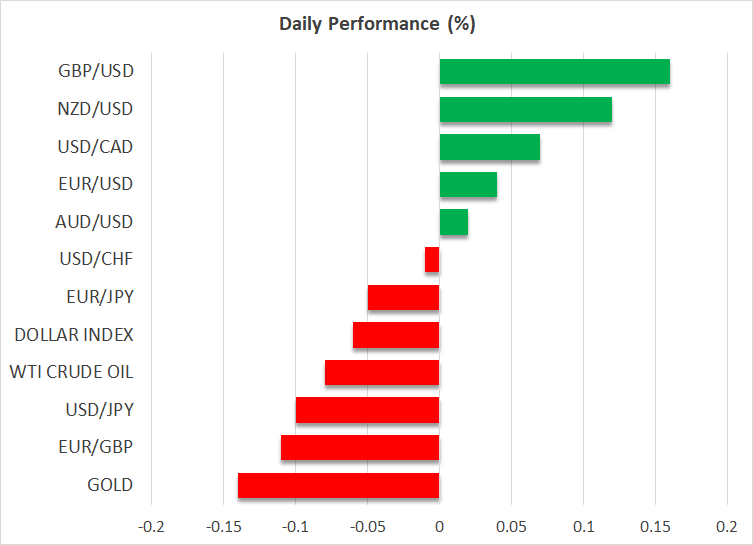The height and width of the screenshot is (545, 753).
Task: Click the tiny red USD/CHF bar
Action: (432, 260)
